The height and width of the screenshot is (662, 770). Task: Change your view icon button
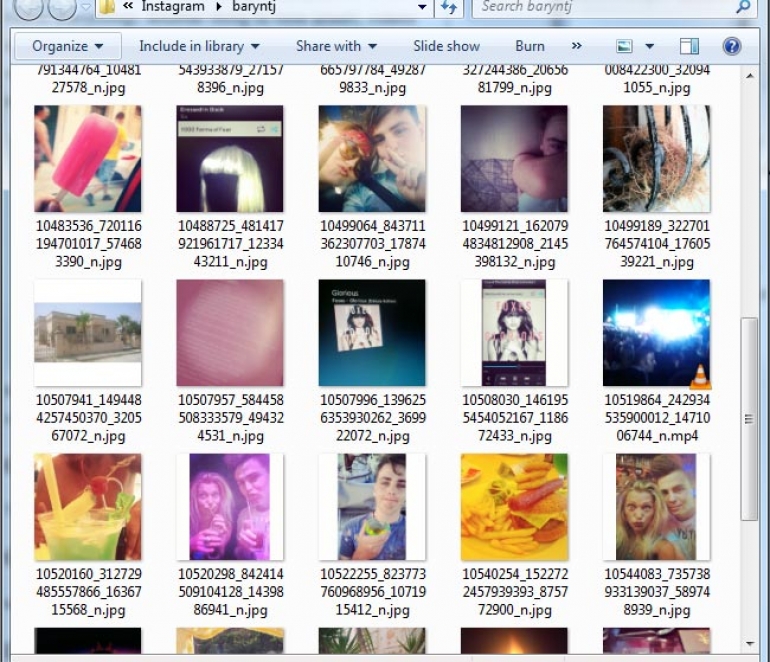pos(624,46)
